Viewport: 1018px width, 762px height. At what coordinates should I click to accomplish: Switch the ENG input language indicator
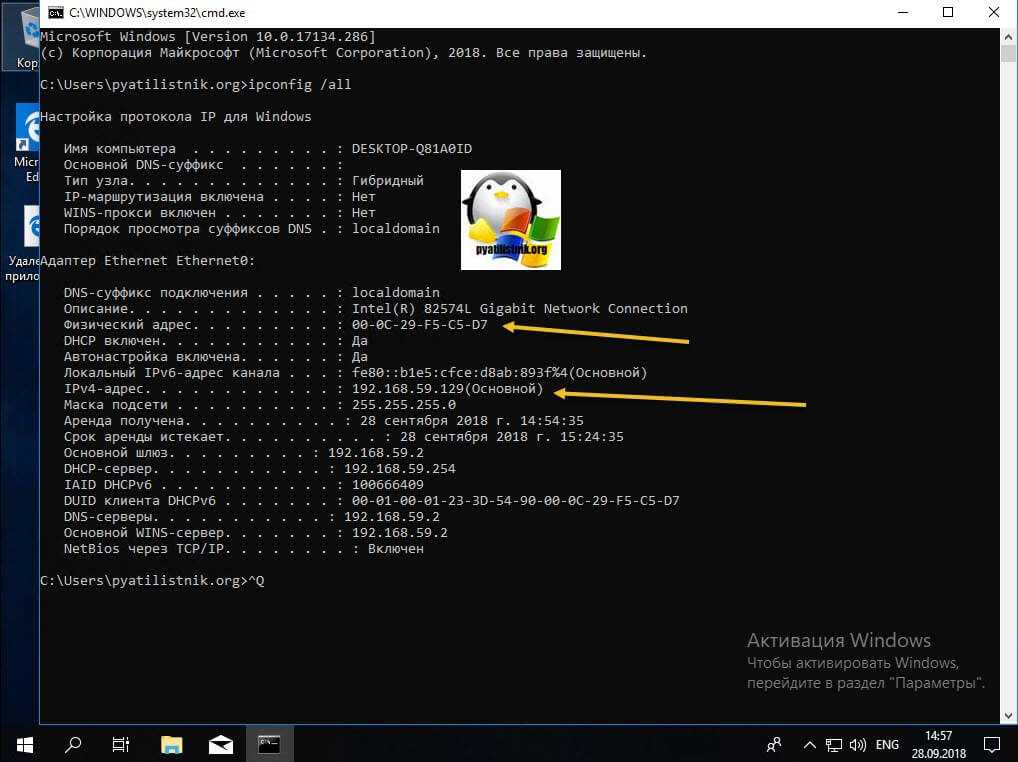point(888,745)
